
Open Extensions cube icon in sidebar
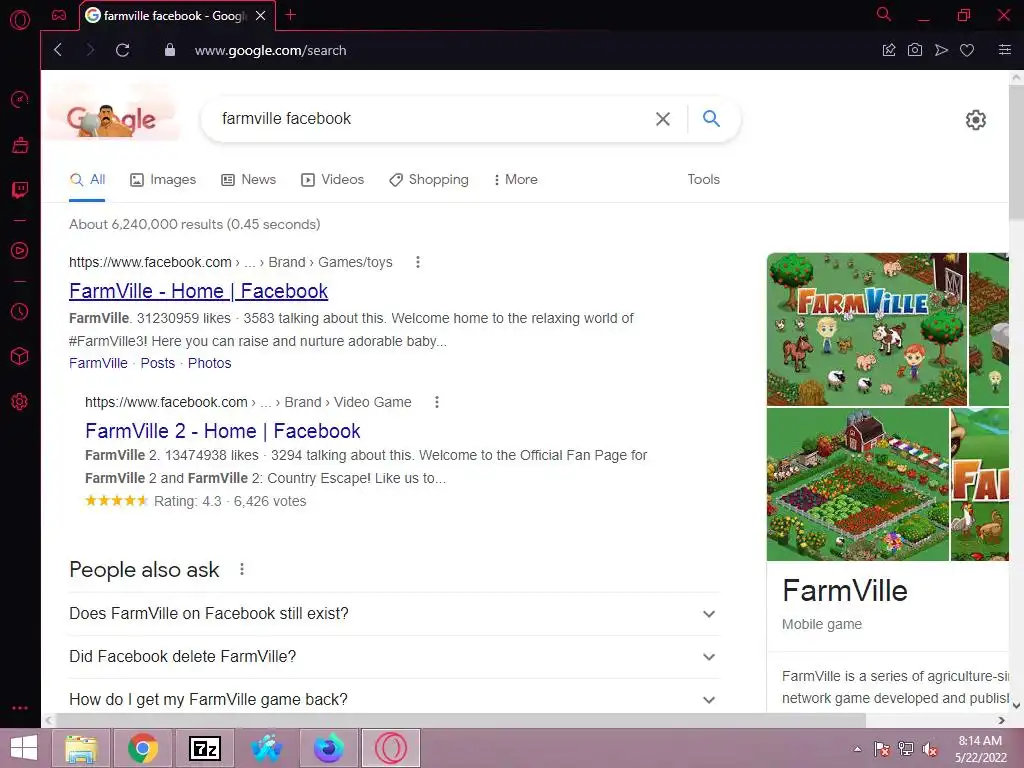pyautogui.click(x=20, y=356)
